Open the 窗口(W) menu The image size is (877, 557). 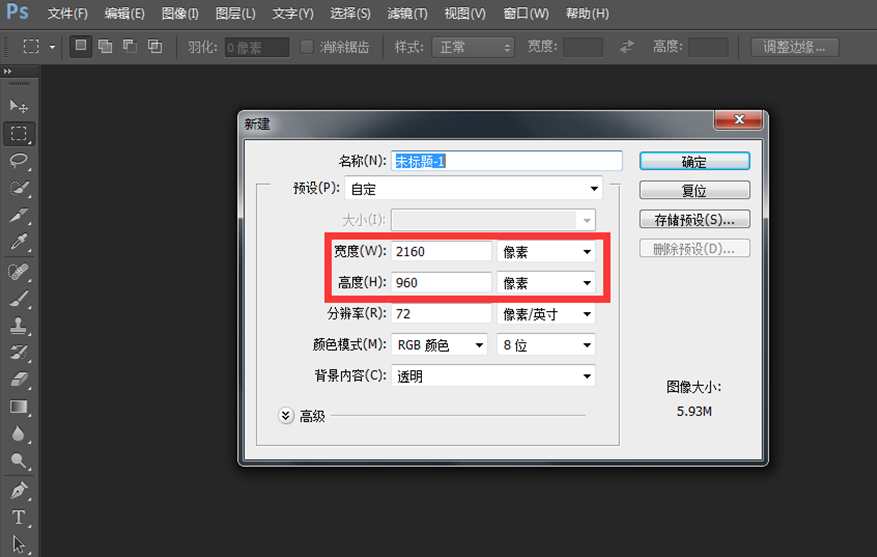coord(526,13)
